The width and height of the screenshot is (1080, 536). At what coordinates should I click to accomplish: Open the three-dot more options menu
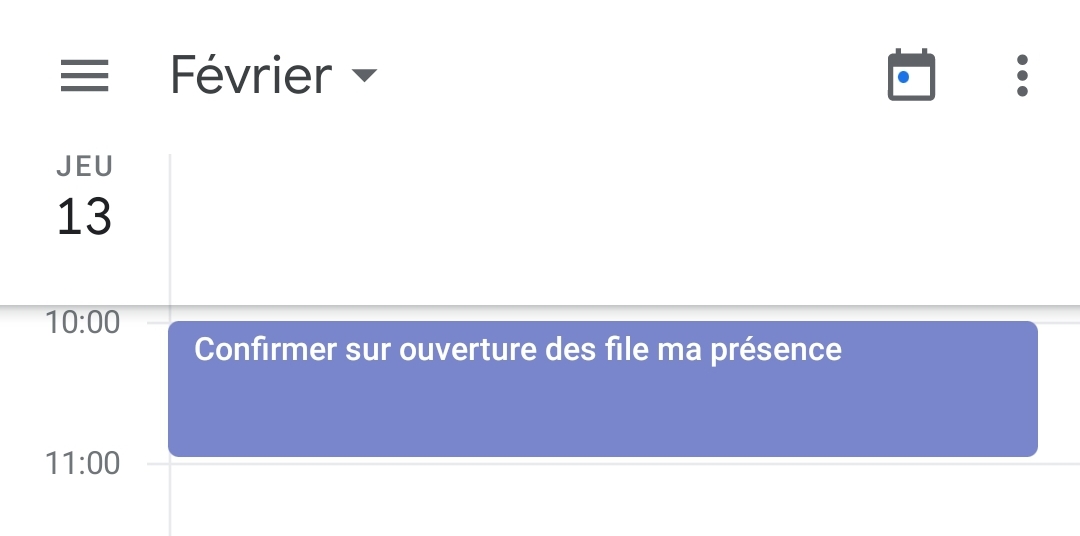[x=1021, y=76]
